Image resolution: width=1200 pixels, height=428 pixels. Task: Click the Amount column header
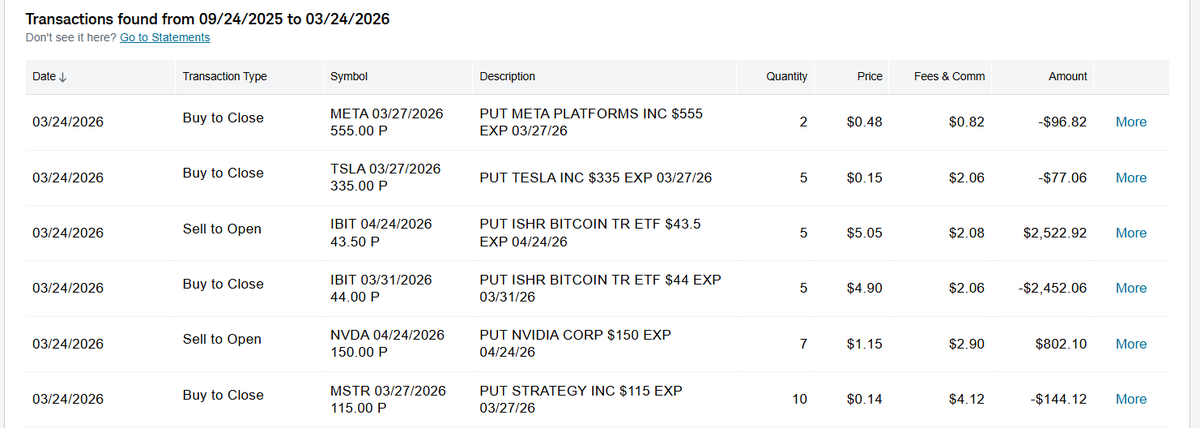click(1067, 77)
